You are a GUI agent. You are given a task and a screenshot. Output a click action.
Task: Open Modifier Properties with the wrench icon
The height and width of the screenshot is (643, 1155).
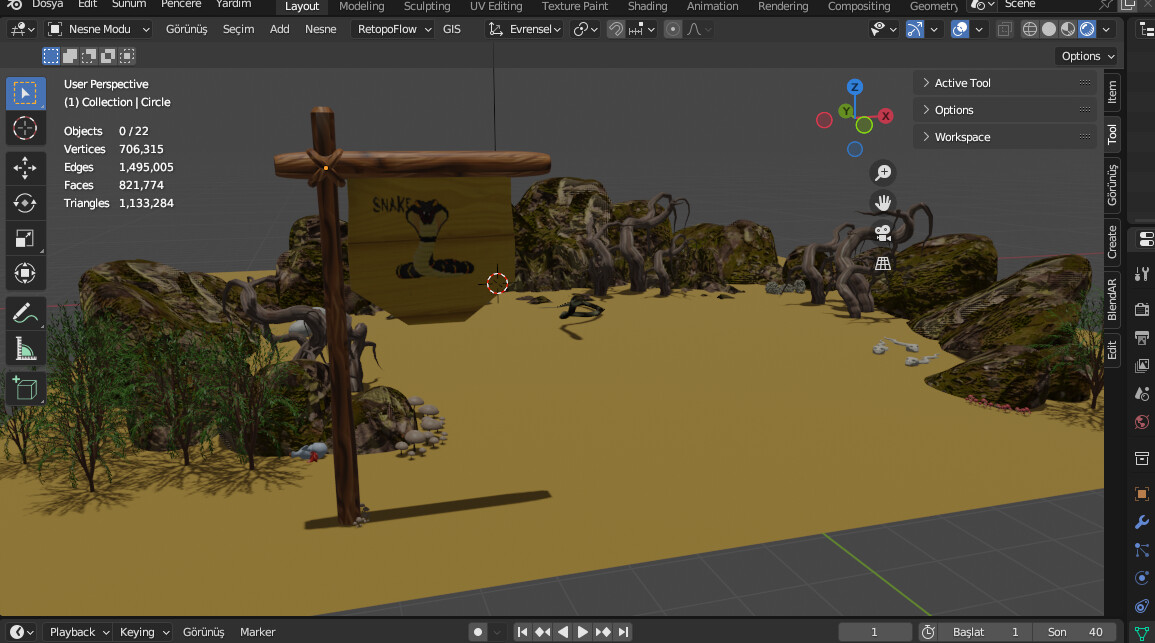[1140, 521]
